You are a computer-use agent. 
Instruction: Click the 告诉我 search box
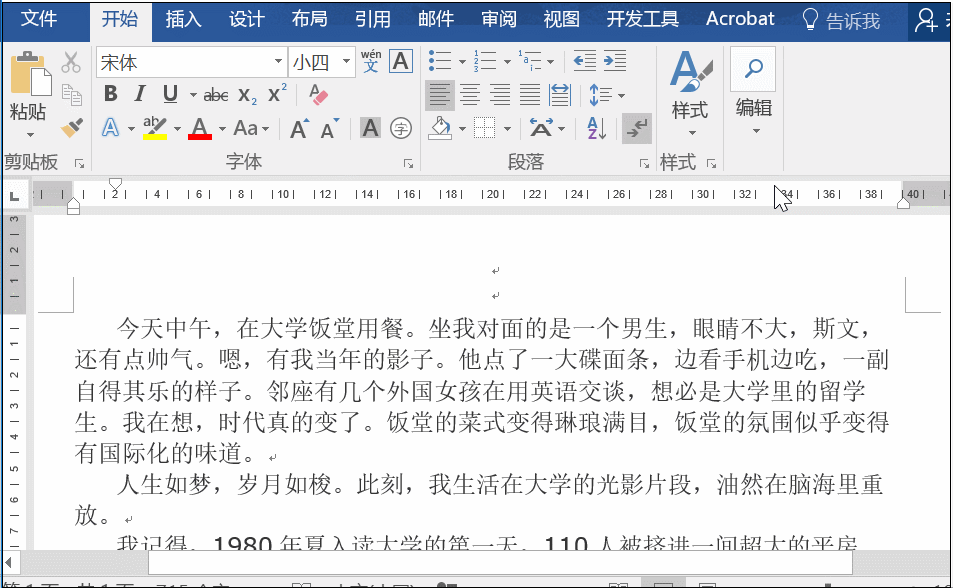pos(841,20)
